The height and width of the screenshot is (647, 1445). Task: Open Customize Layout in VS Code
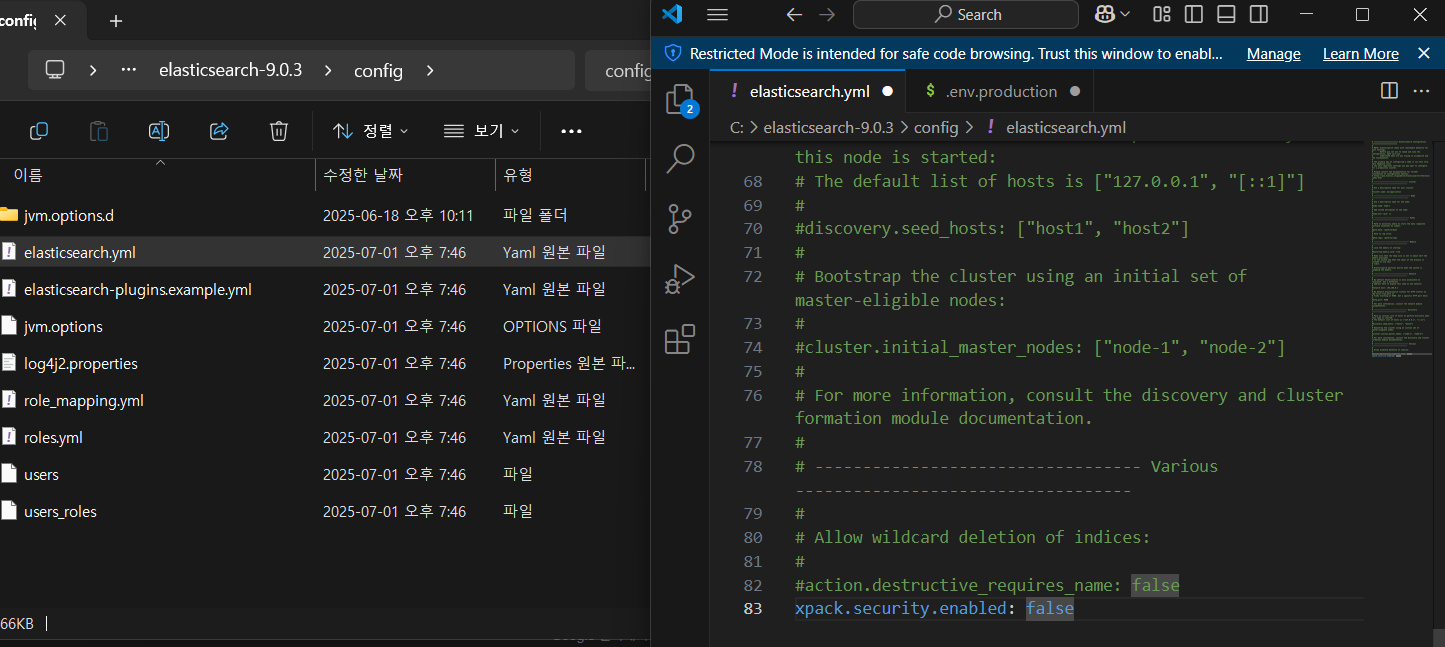(x=1162, y=14)
